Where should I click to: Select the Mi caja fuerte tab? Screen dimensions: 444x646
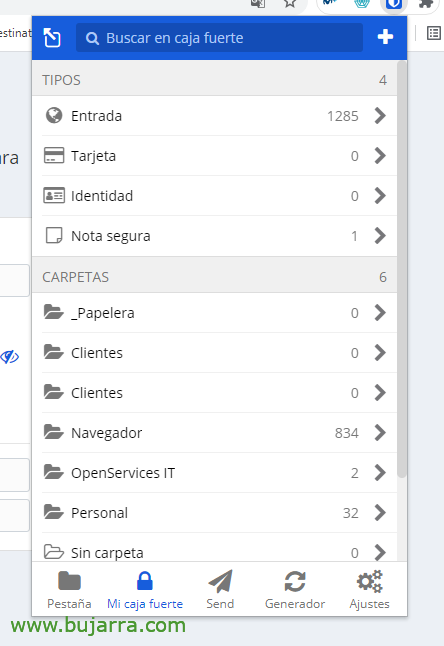[x=145, y=590]
